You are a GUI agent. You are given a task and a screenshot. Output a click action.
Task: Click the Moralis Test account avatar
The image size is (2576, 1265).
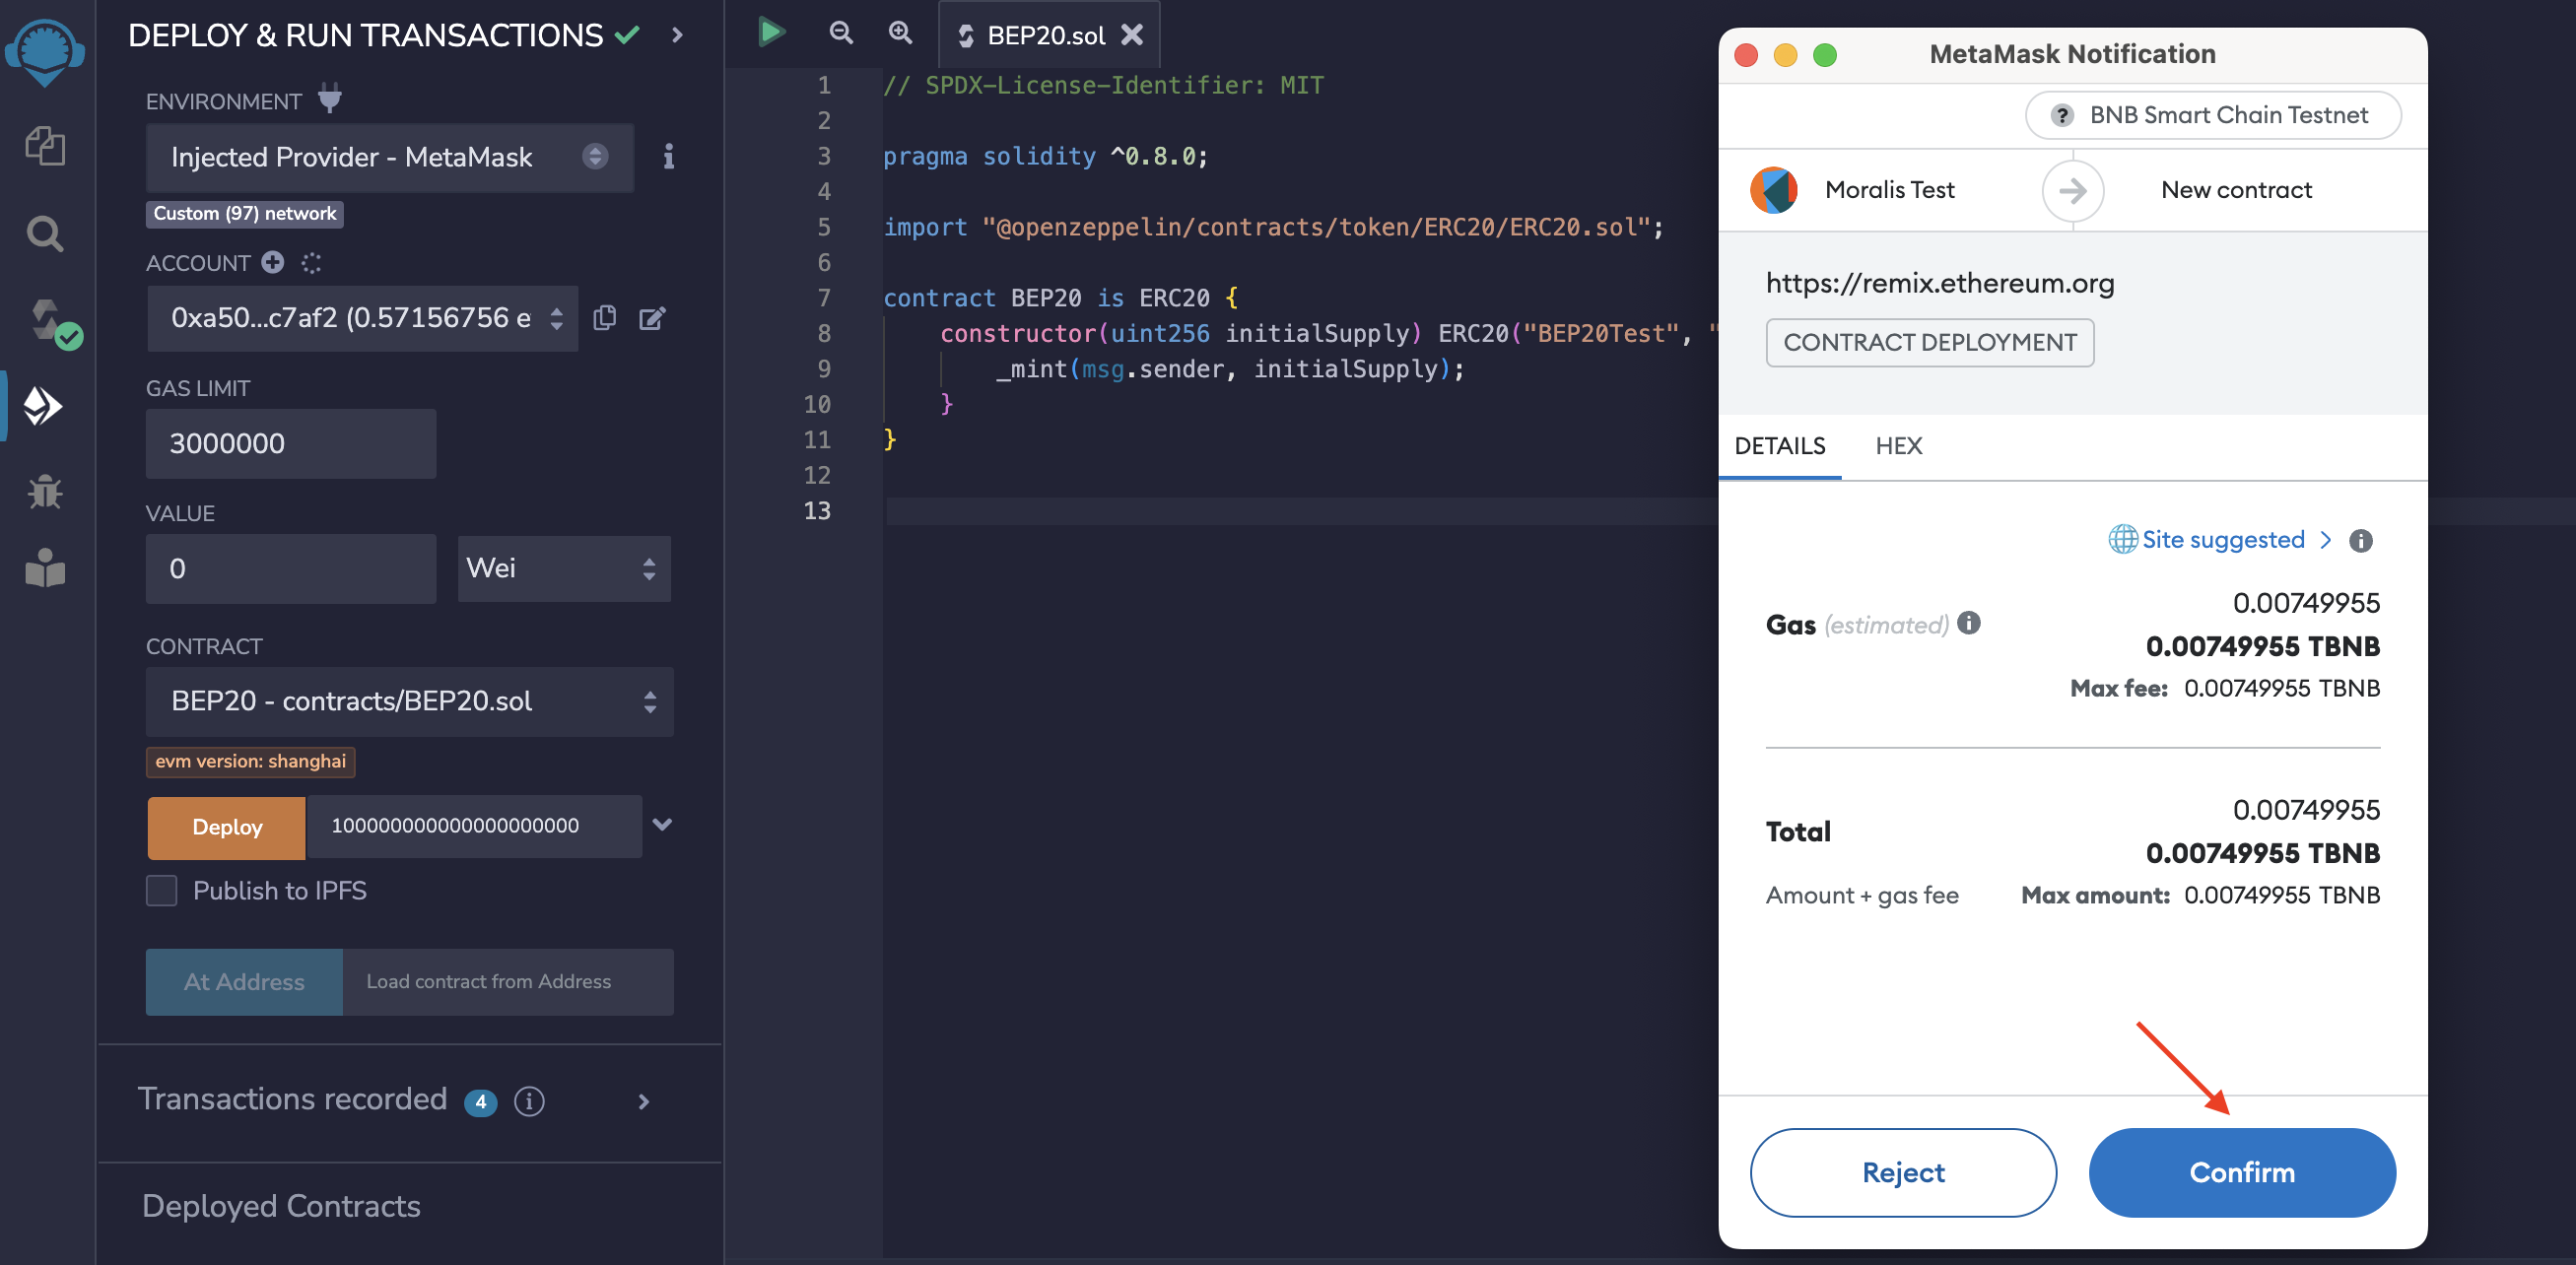[x=1774, y=190]
